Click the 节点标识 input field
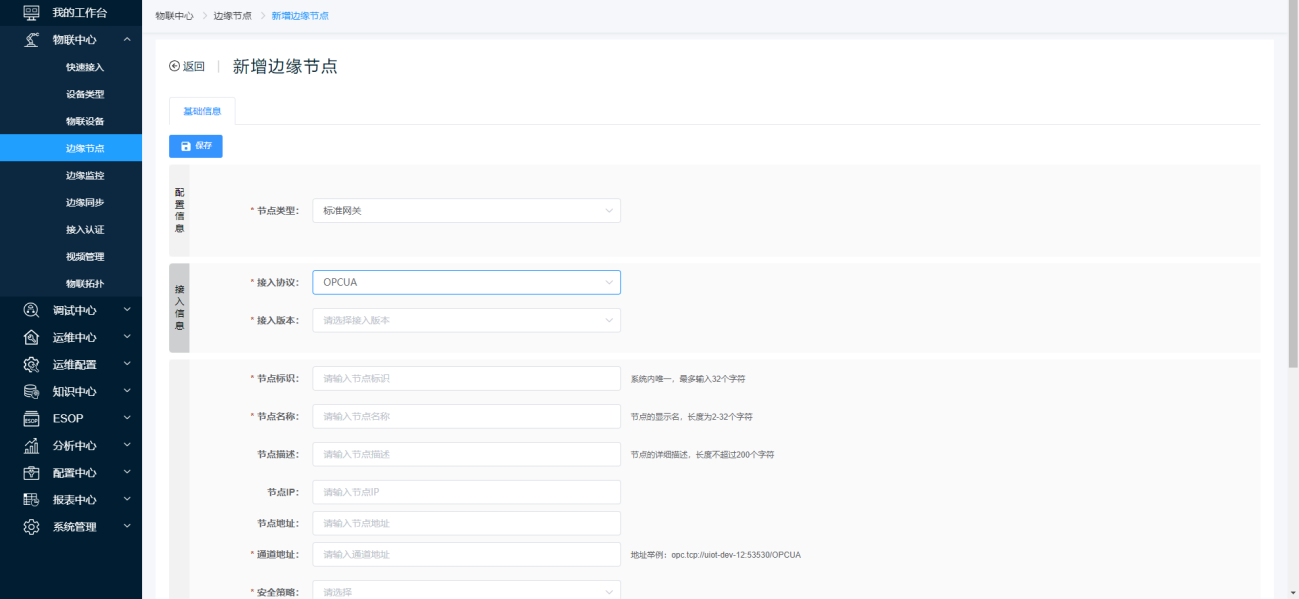 coord(466,378)
